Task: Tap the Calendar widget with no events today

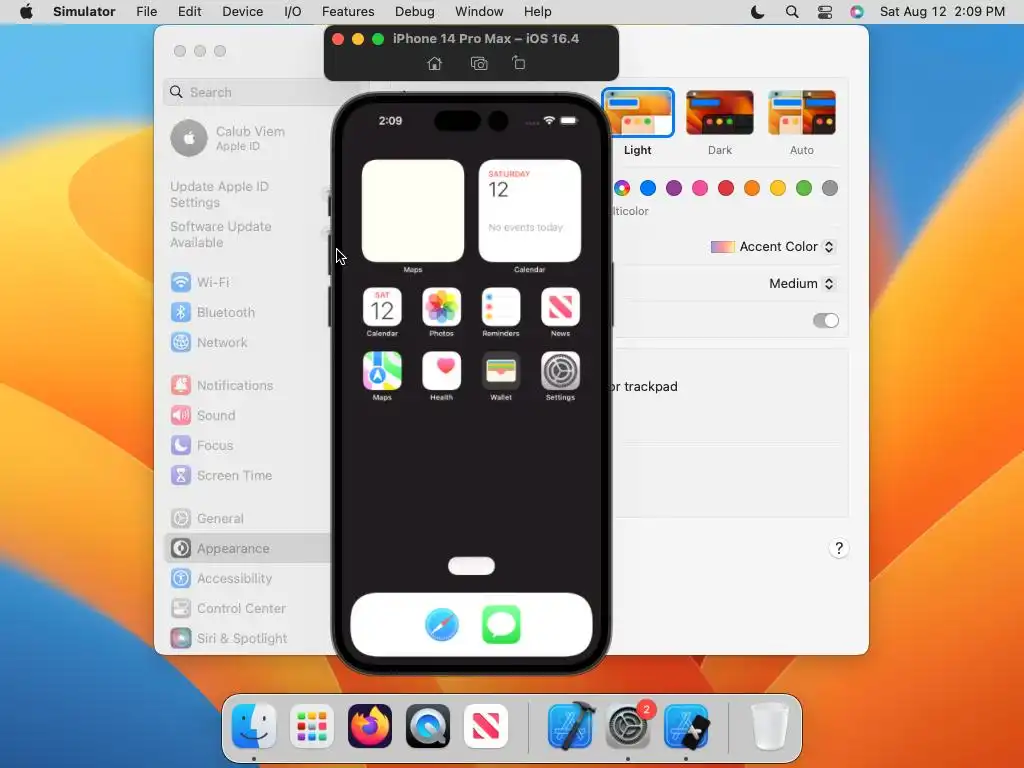Action: point(530,210)
